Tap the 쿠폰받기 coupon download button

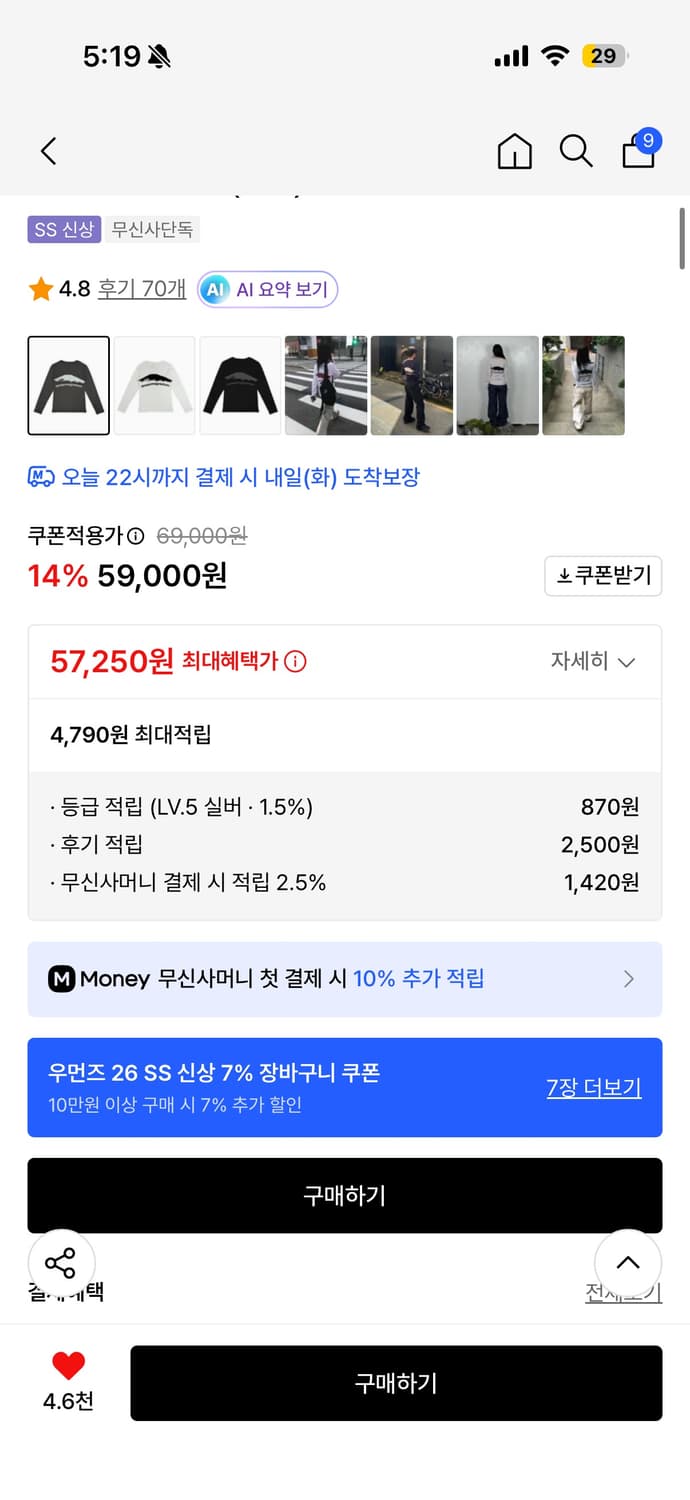[603, 576]
